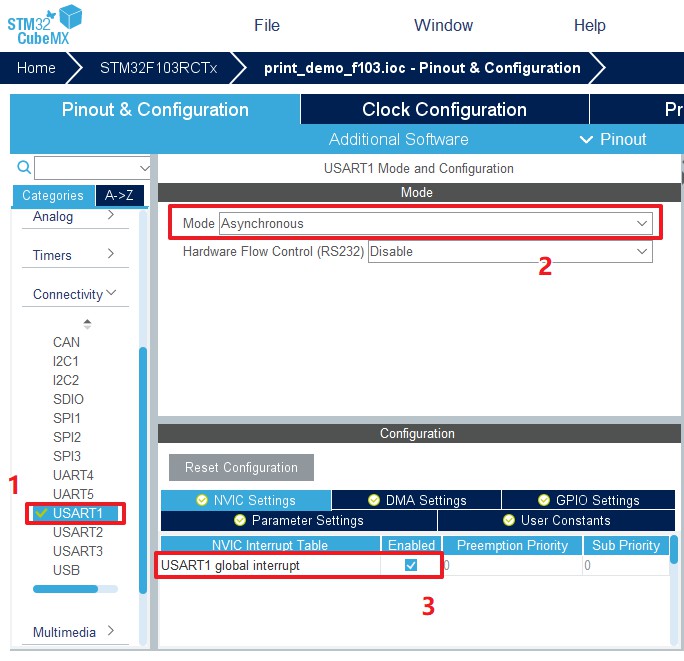
Task: Click Sub Priority column header
Action: (x=626, y=545)
